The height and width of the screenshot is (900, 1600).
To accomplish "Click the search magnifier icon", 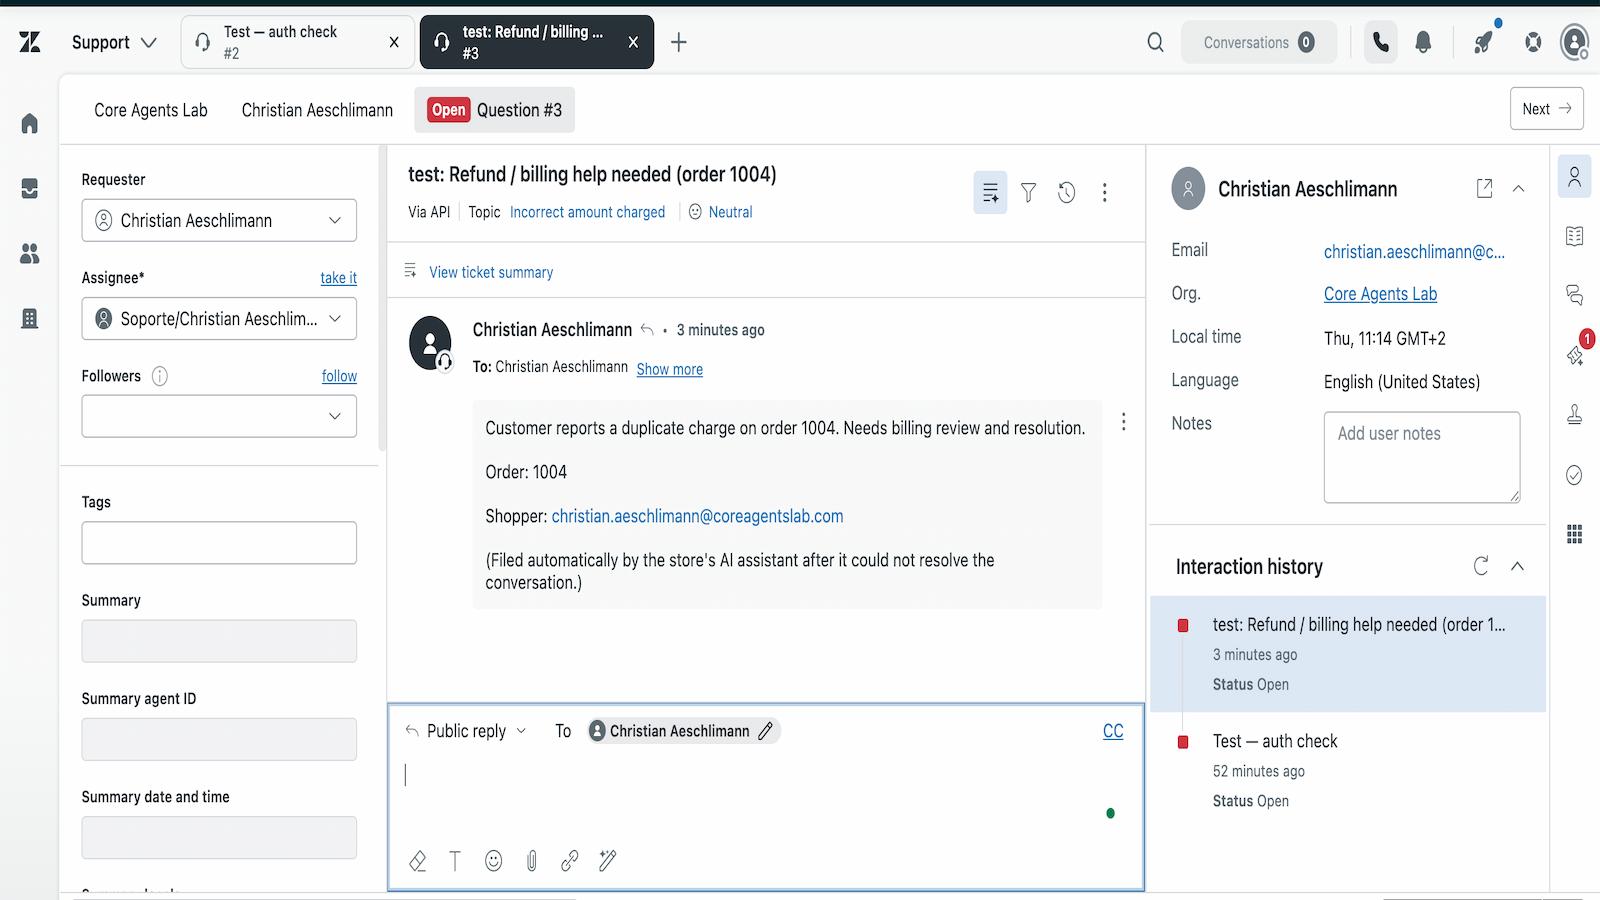I will click(x=1155, y=42).
